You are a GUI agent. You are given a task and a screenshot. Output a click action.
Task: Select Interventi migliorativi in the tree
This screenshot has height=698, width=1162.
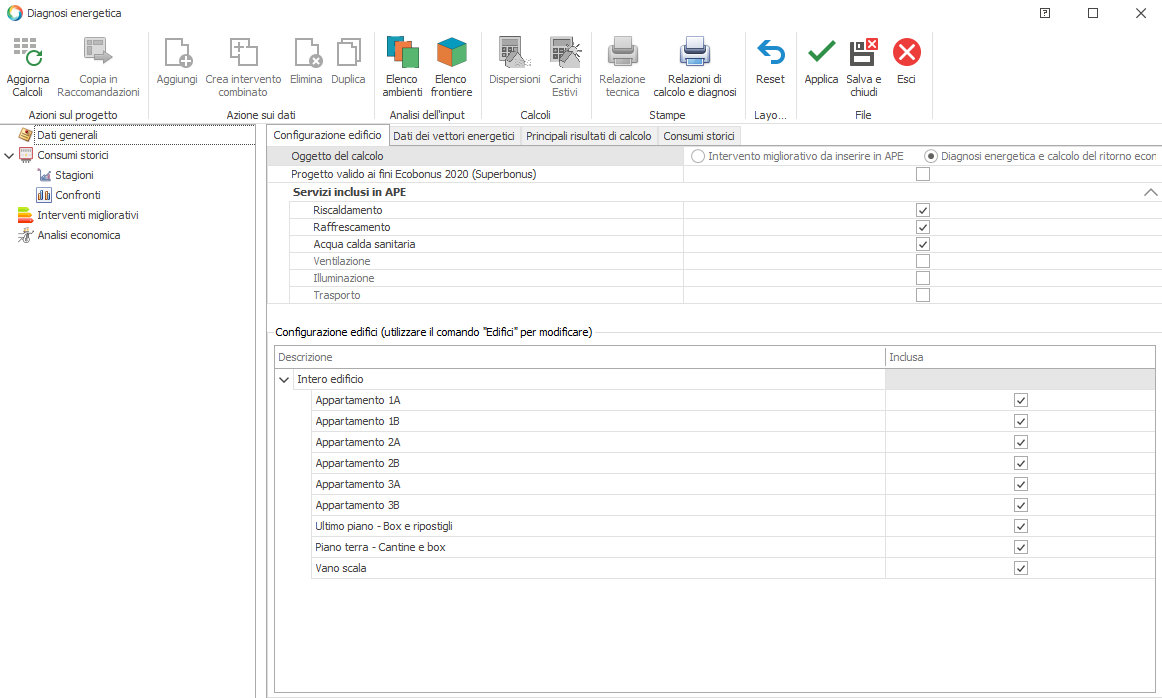[87, 215]
